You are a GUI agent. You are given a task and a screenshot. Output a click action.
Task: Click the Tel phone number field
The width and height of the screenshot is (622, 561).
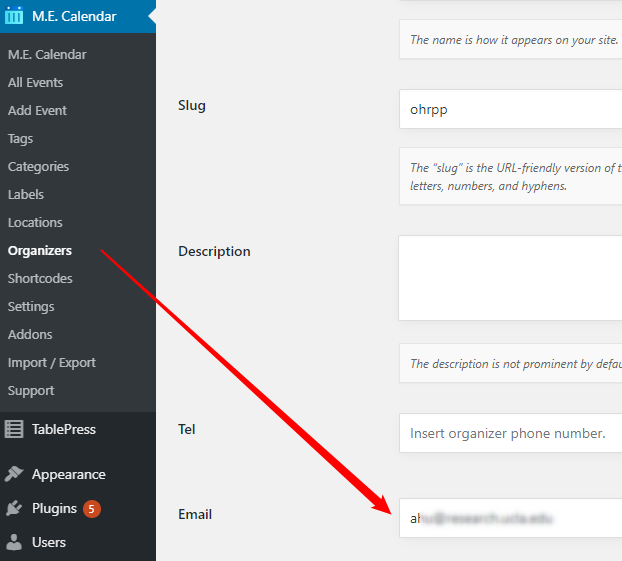point(510,433)
